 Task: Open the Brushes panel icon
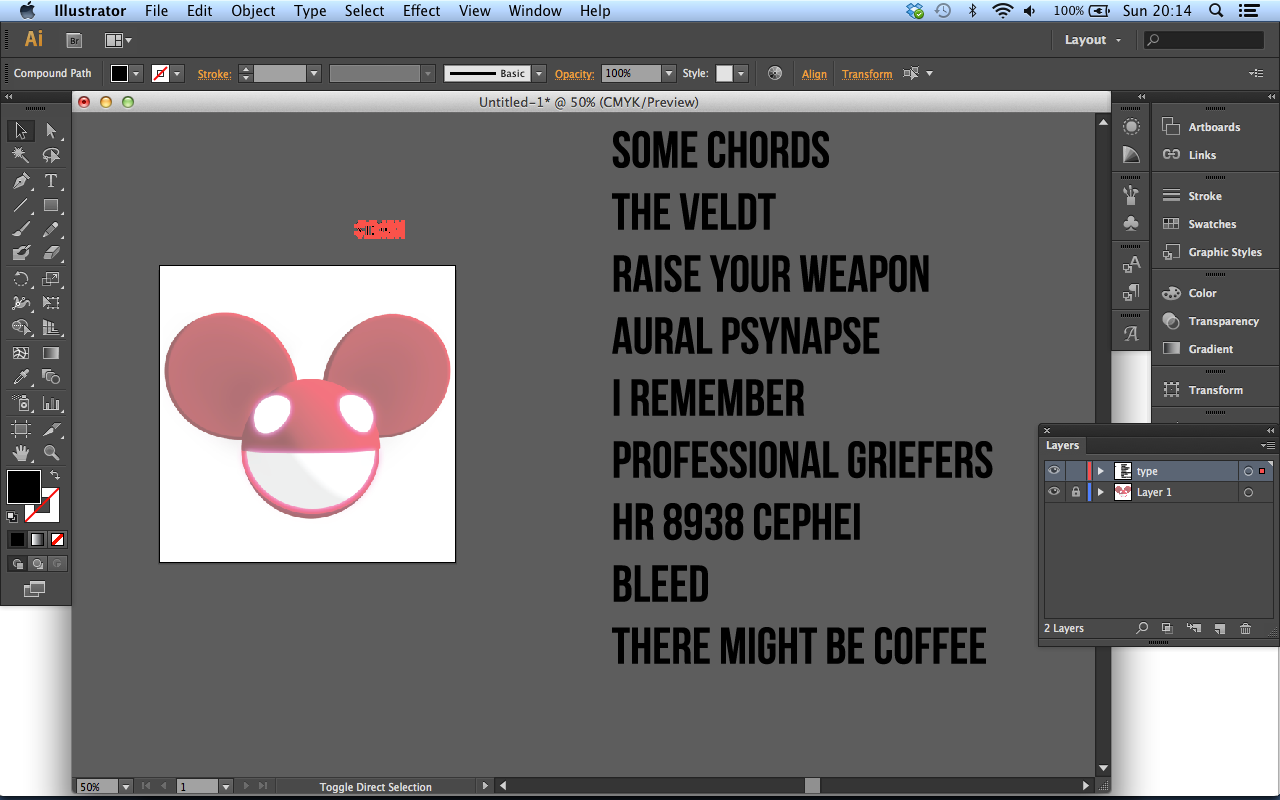tap(1131, 195)
